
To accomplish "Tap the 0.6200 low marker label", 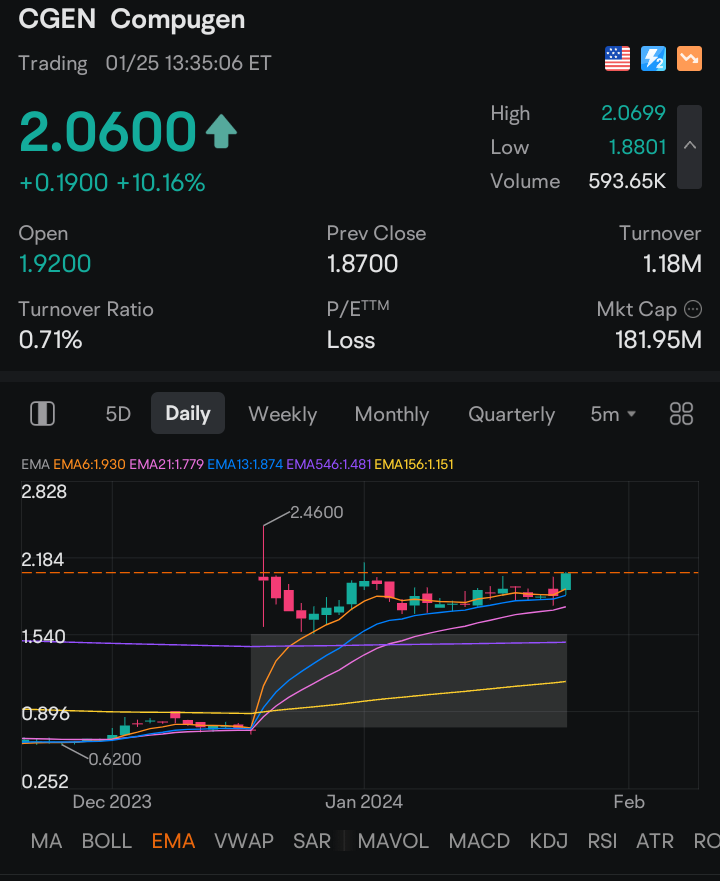I will coord(115,759).
